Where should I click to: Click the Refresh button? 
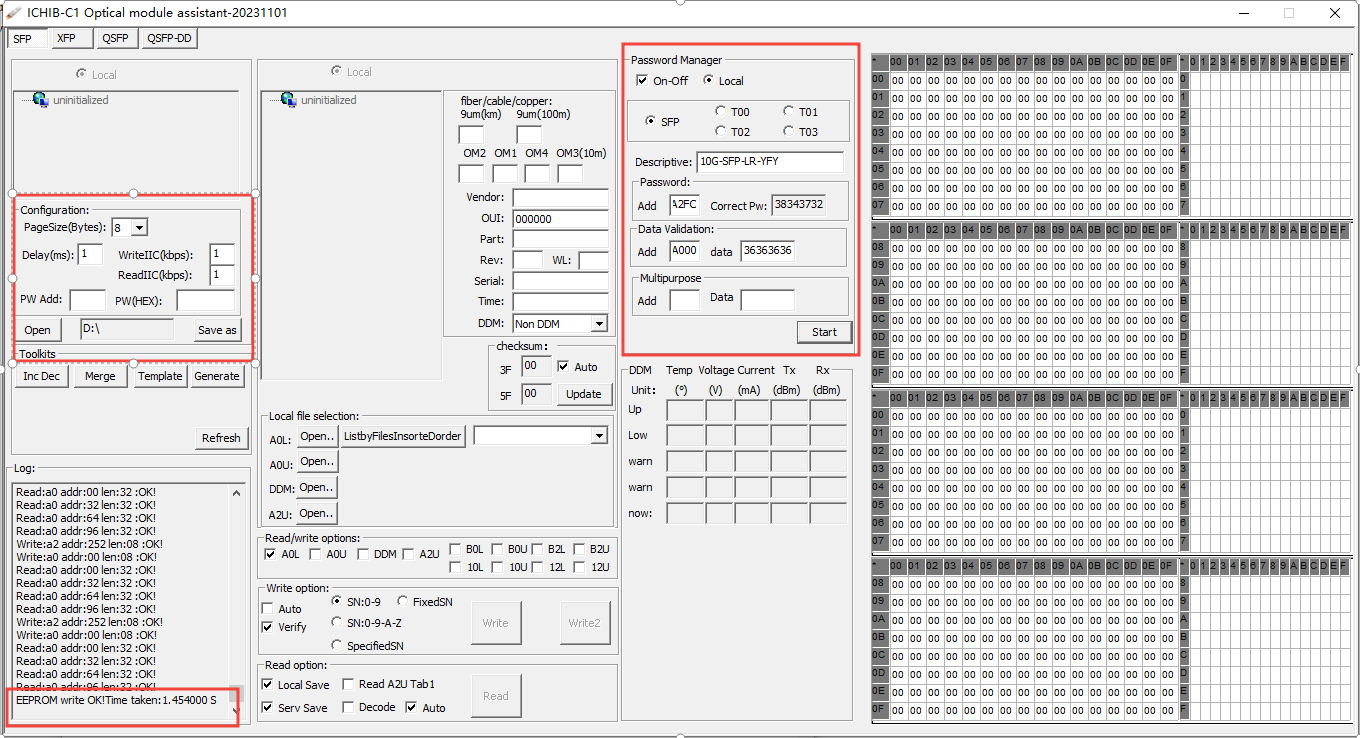pyautogui.click(x=220, y=438)
